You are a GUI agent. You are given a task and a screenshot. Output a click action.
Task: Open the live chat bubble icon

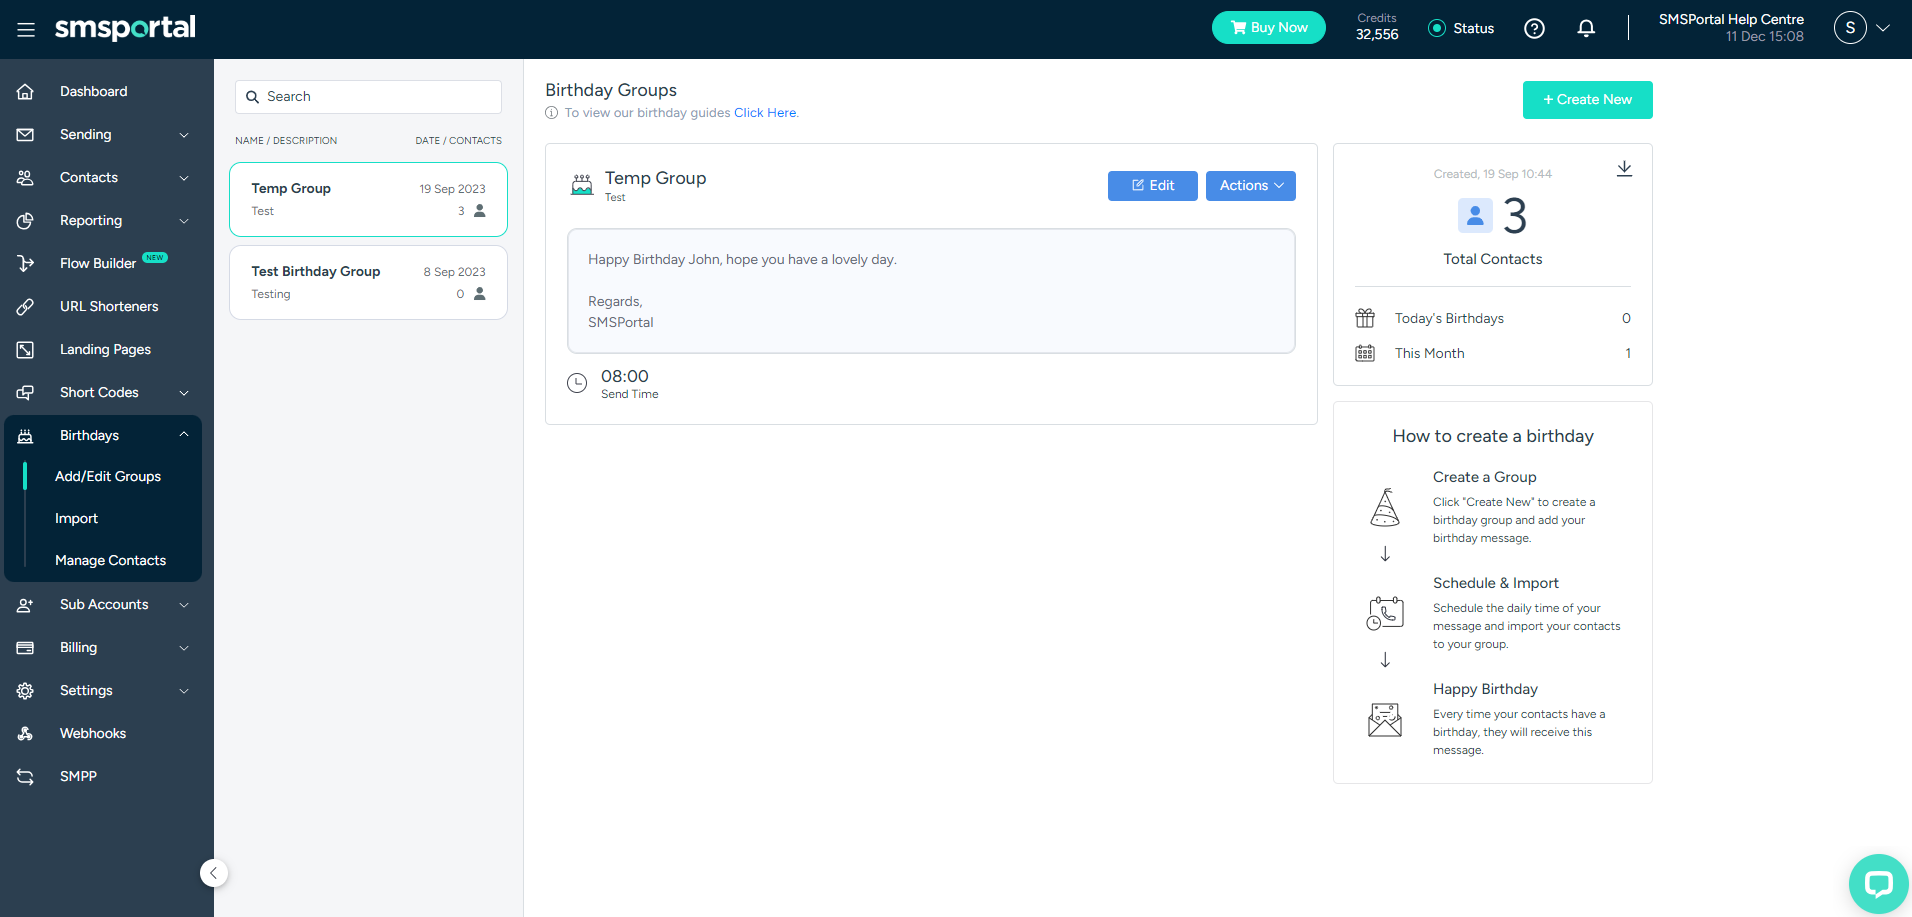1879,883
